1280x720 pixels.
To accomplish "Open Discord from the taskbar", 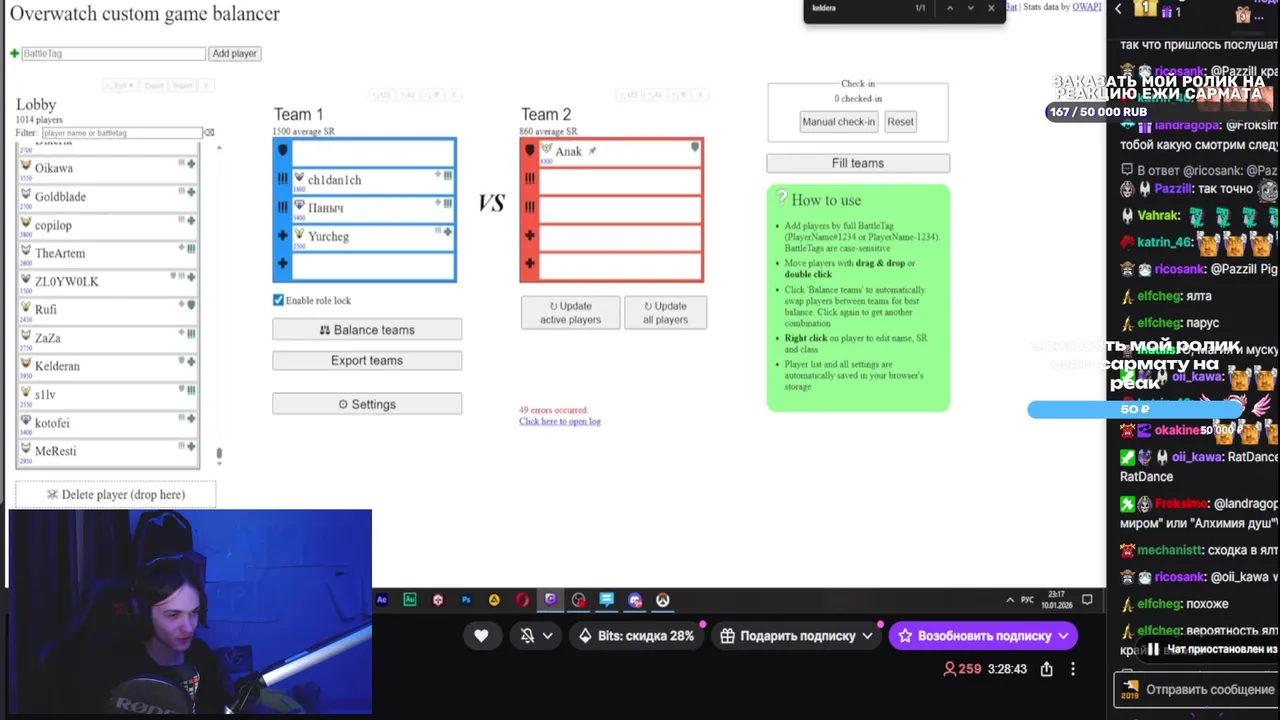I will 635,600.
